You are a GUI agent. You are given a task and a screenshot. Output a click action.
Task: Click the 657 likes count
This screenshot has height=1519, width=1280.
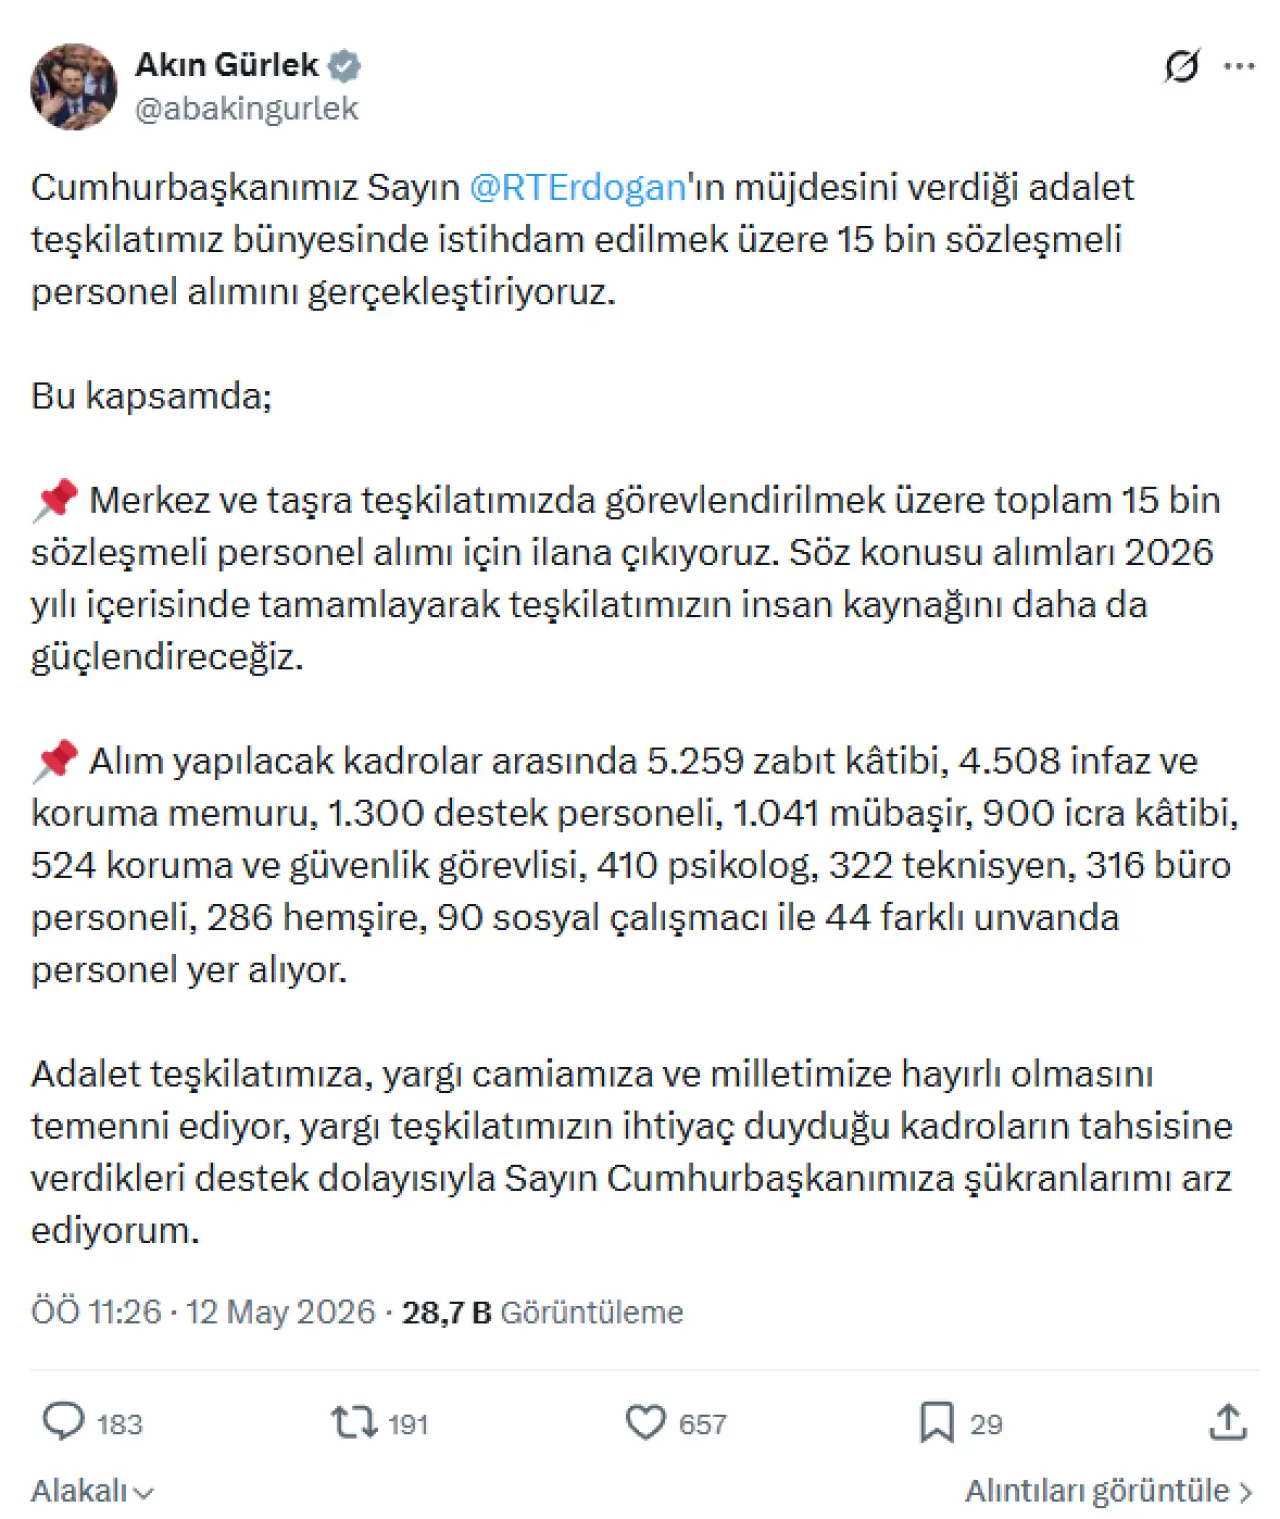pos(702,1423)
